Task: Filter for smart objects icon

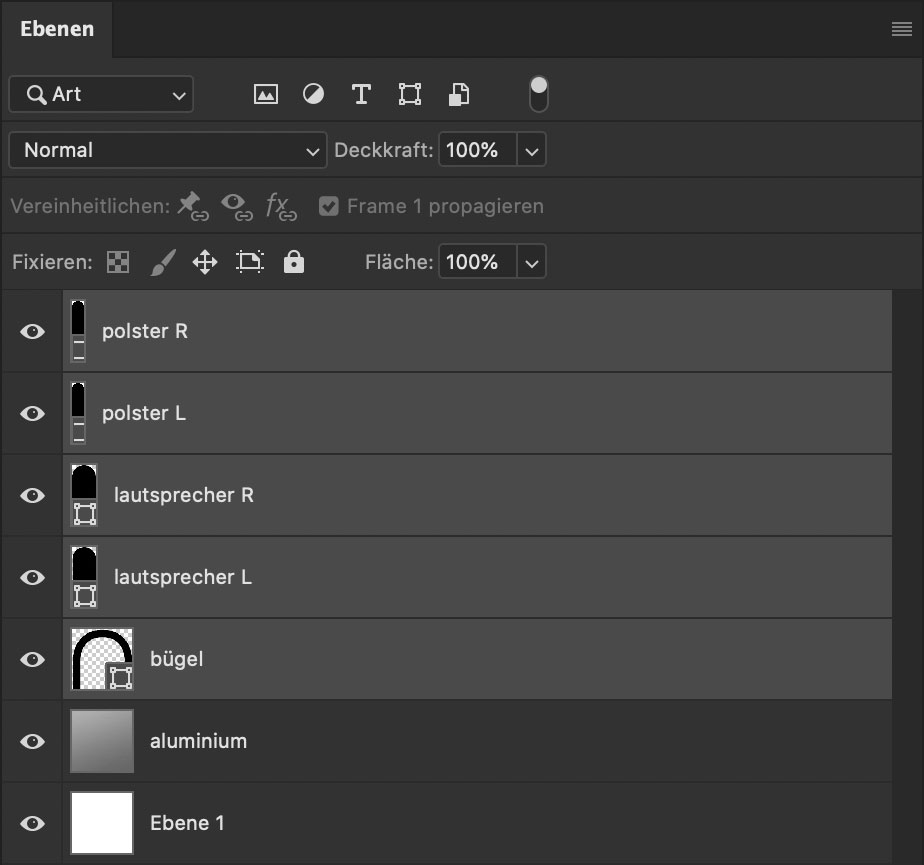Action: [x=459, y=94]
